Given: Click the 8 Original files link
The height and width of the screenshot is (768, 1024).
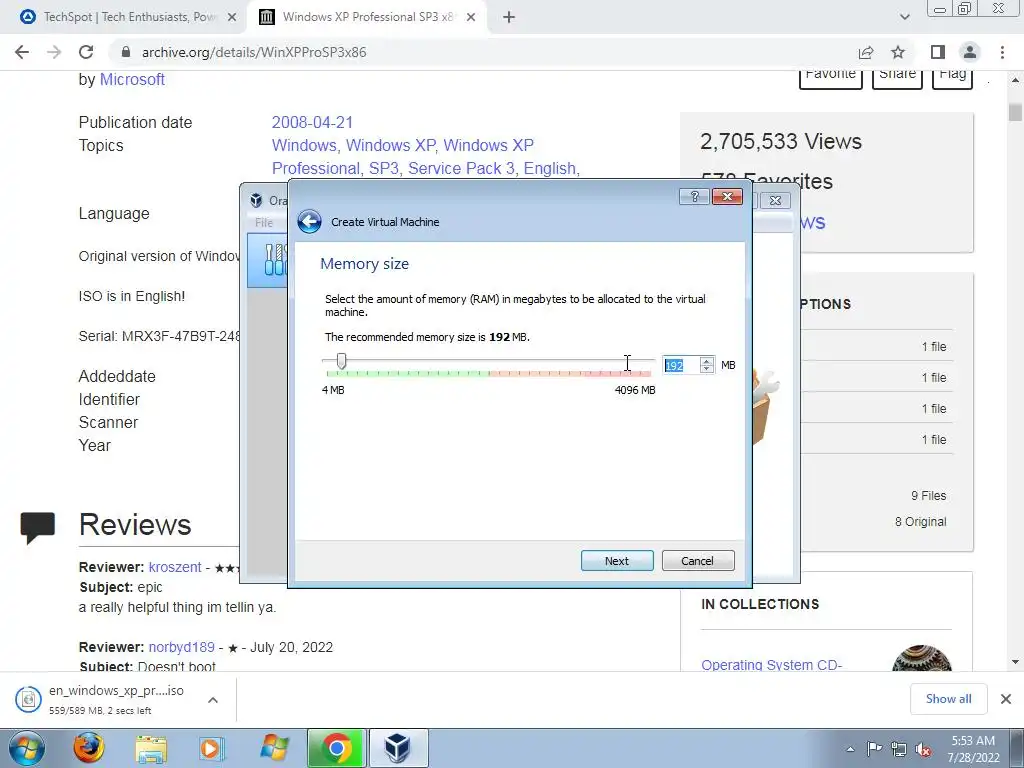Looking at the screenshot, I should [x=921, y=522].
